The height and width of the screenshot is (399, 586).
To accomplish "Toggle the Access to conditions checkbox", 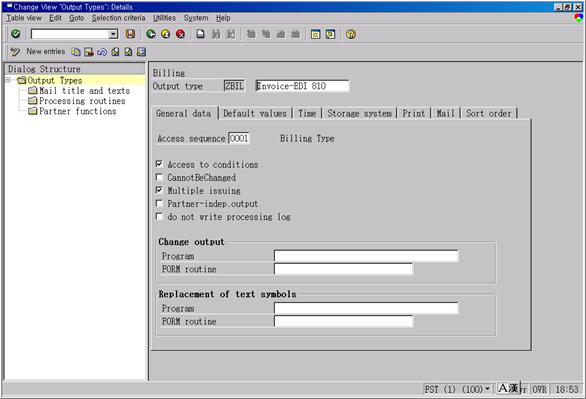I will (x=159, y=164).
